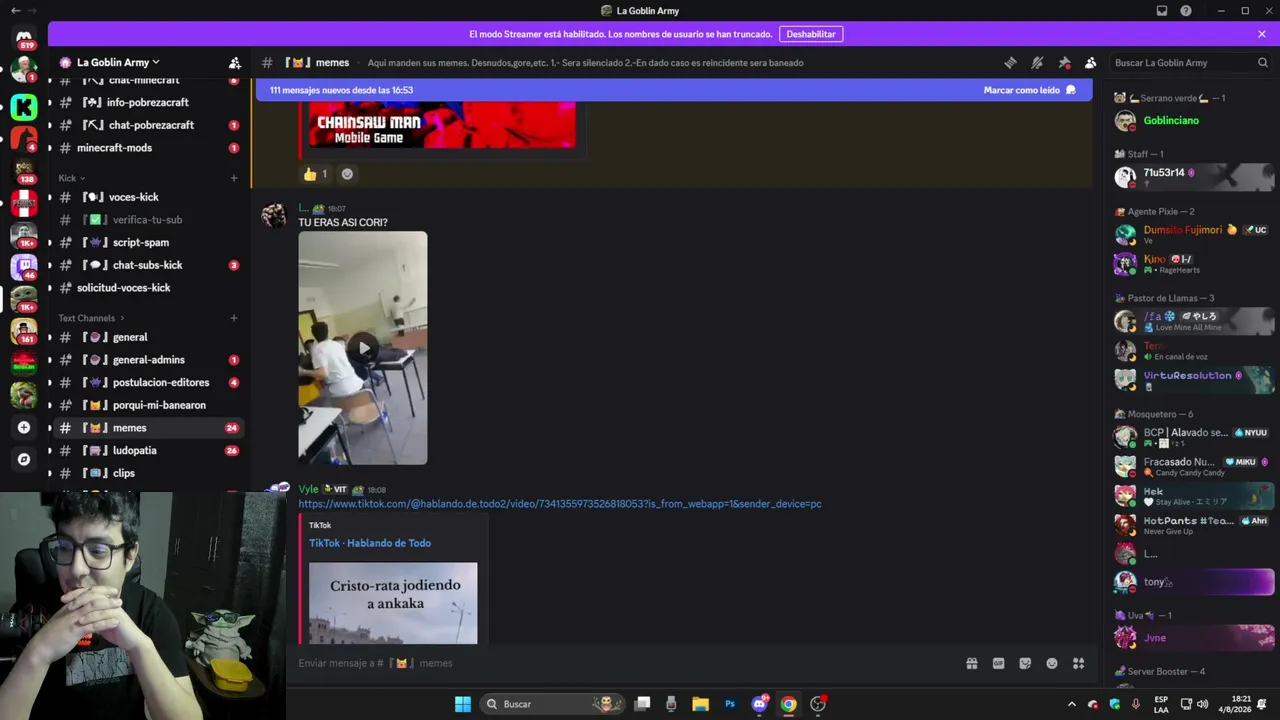Open TikTok · Hablando de Todo embed title
Viewport: 1280px width, 720px height.
370,543
